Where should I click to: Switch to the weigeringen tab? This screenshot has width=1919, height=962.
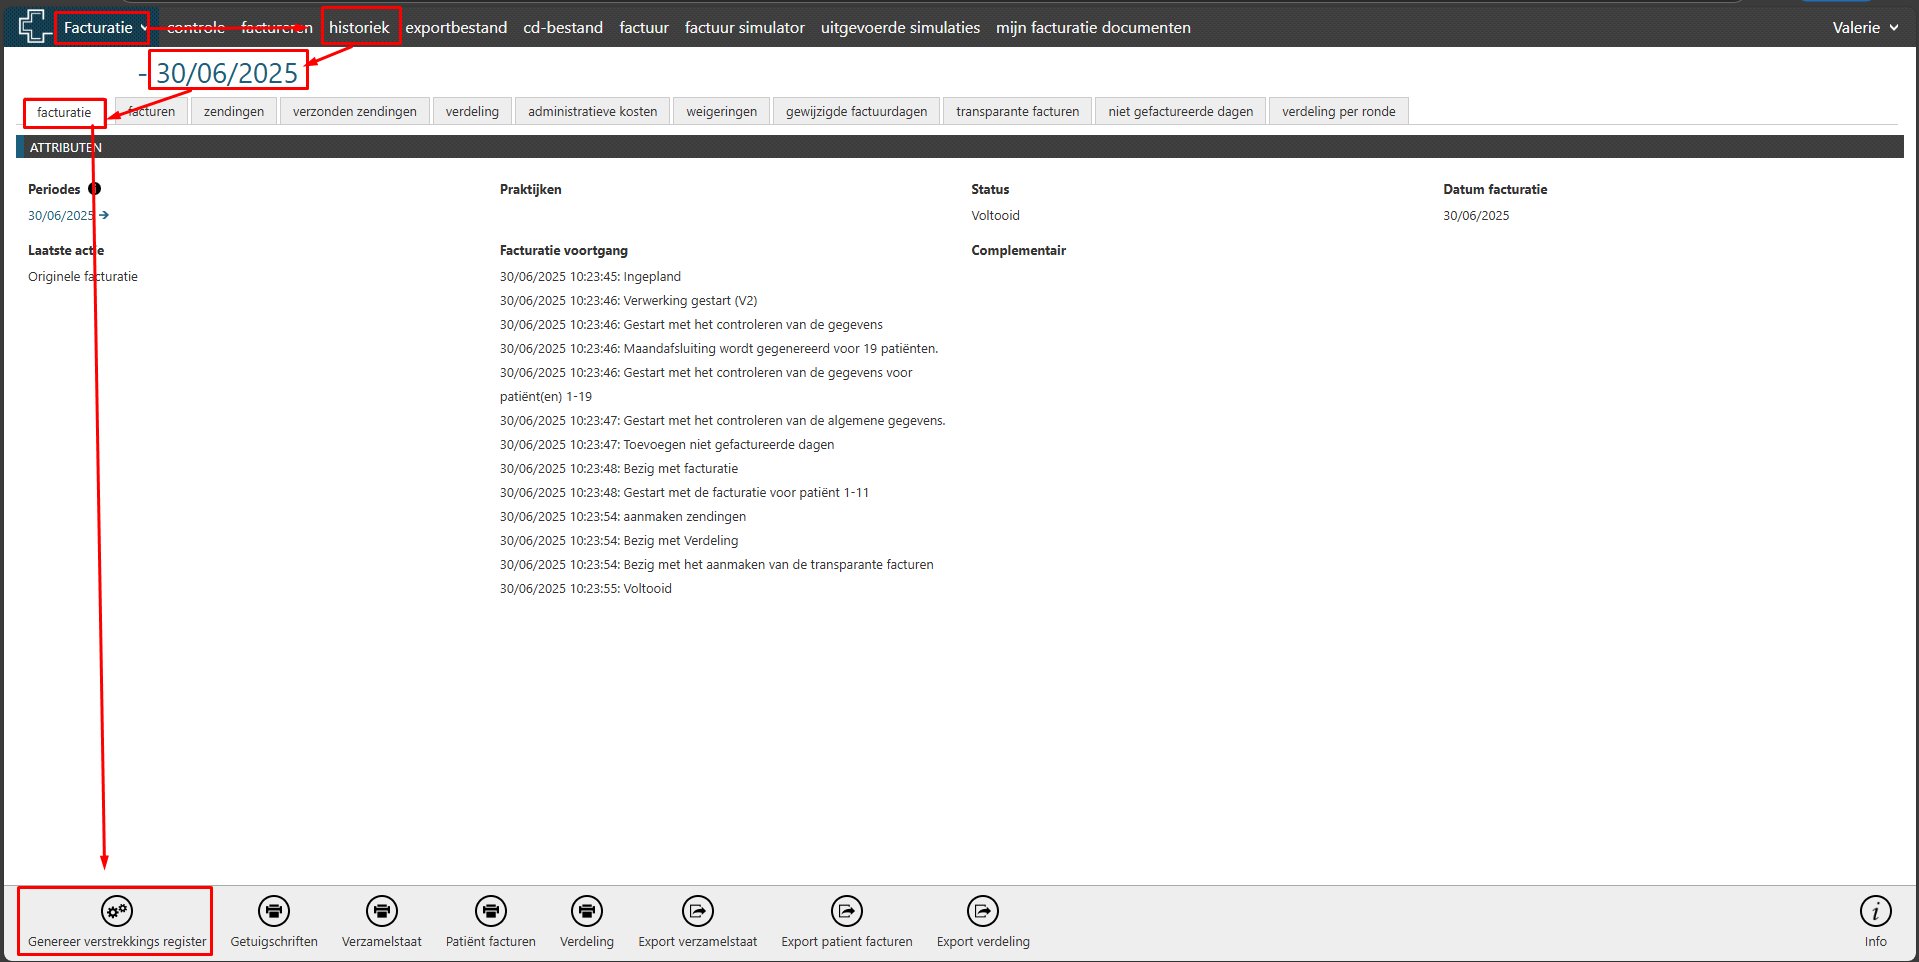pos(722,111)
